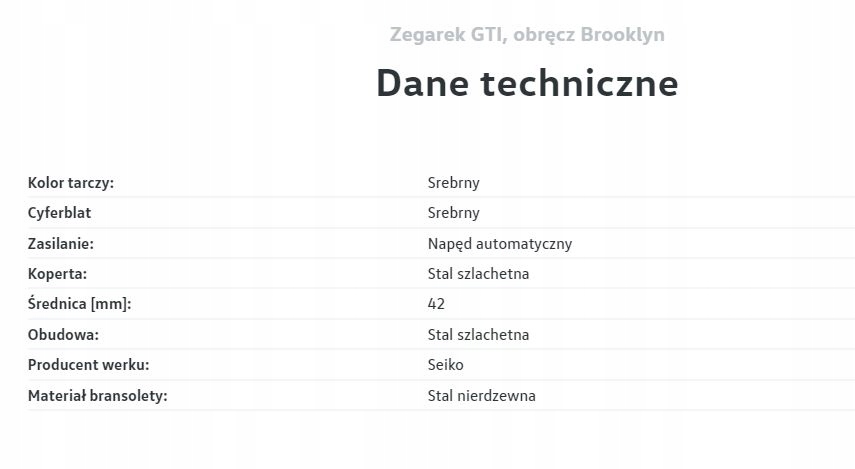Click the 'Seiko' movement manufacturer value

tap(446, 365)
